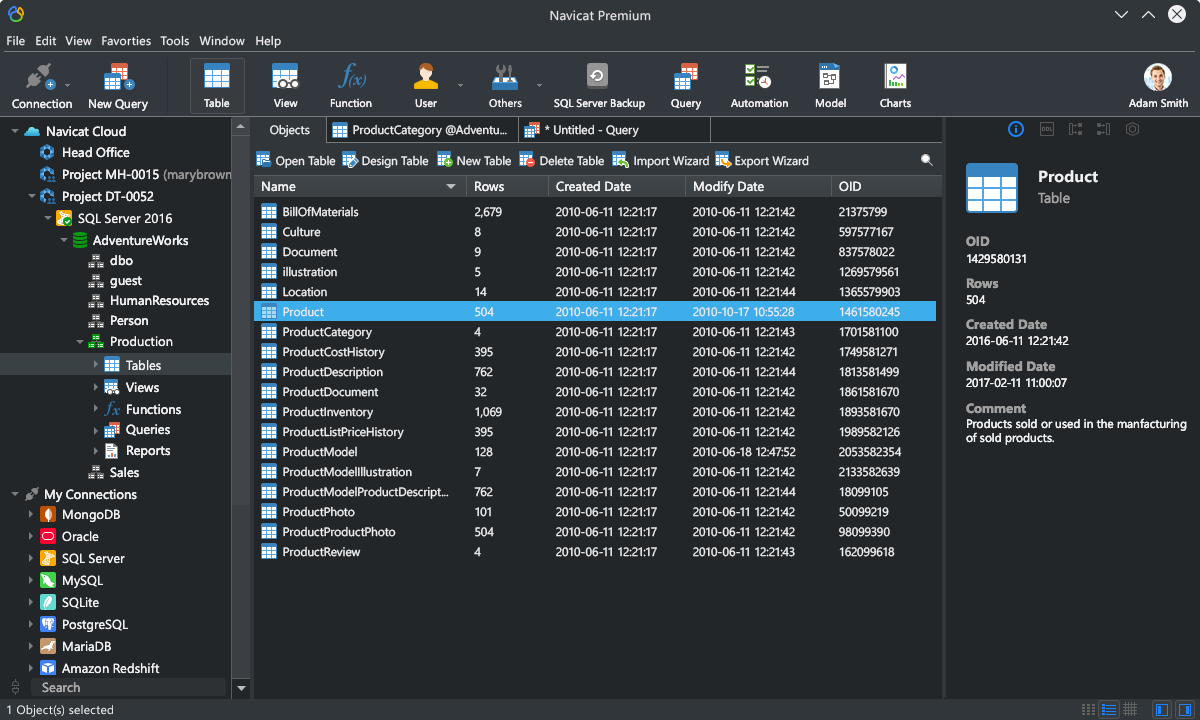Collapse the Project DT-0052 node
This screenshot has width=1200, height=720.
click(31, 196)
